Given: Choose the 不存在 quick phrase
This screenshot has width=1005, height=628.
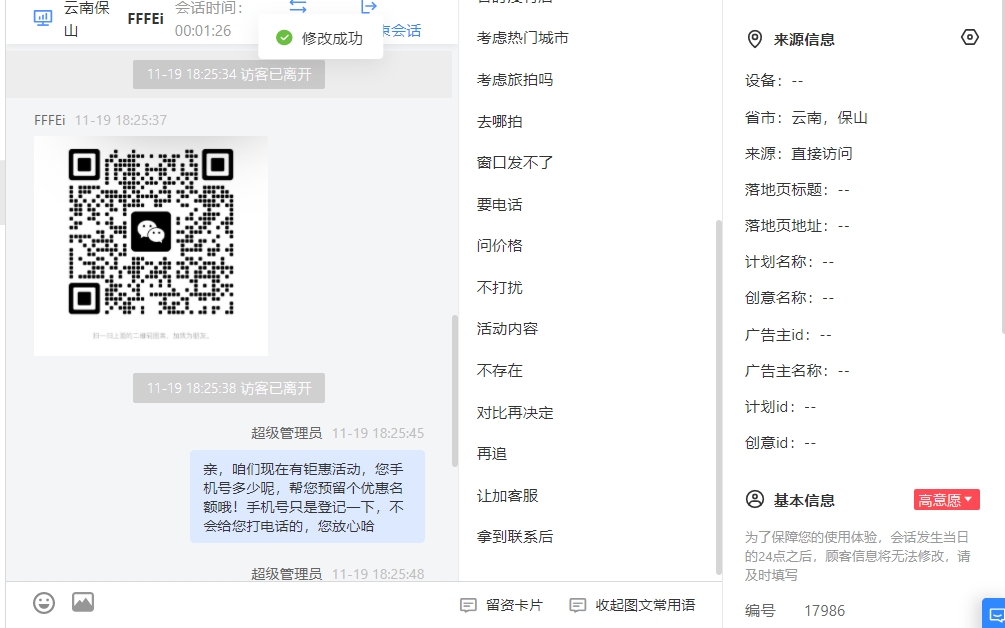Looking at the screenshot, I should pos(499,370).
